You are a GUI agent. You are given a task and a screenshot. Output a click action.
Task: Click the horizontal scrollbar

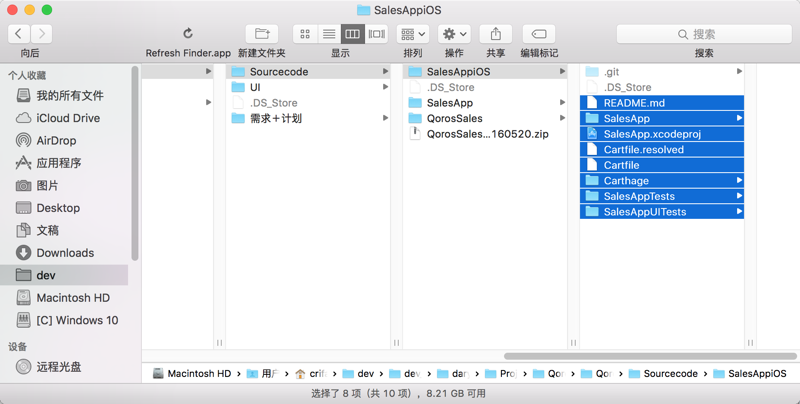650,356
